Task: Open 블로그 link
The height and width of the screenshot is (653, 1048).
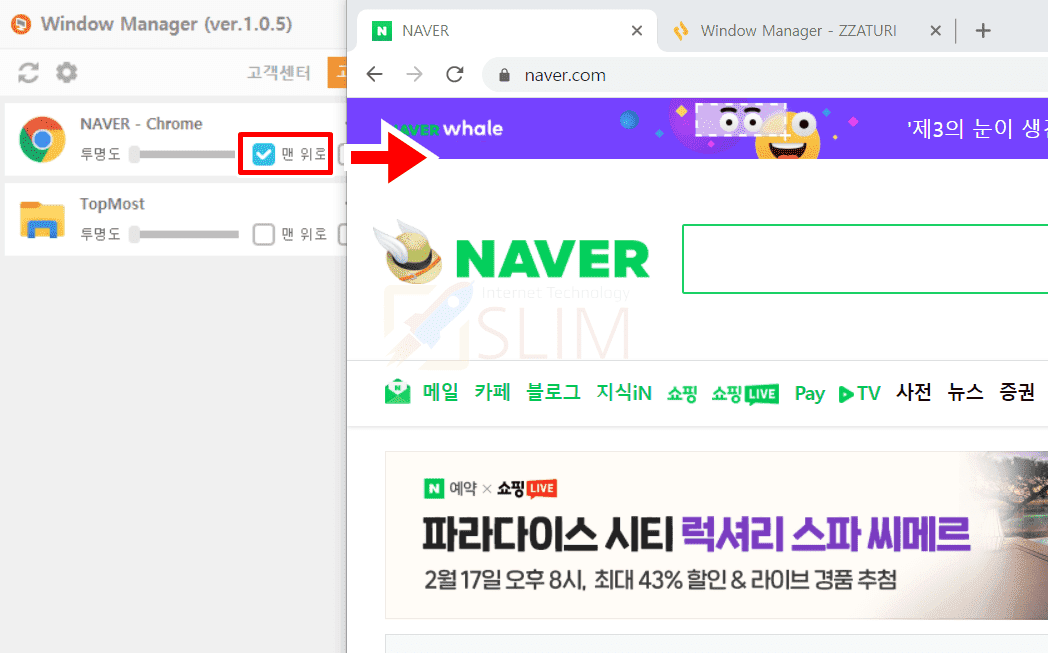Action: tap(553, 392)
